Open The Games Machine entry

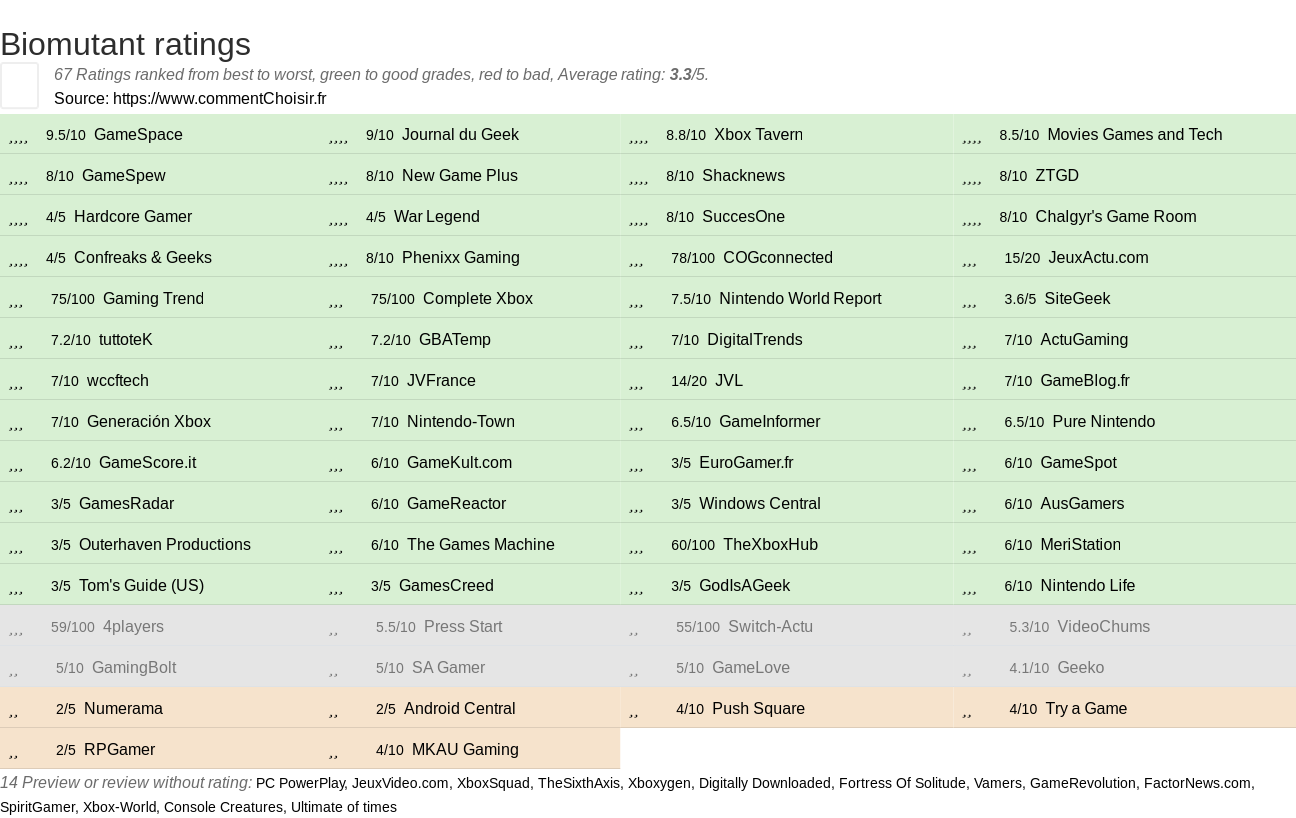(480, 544)
